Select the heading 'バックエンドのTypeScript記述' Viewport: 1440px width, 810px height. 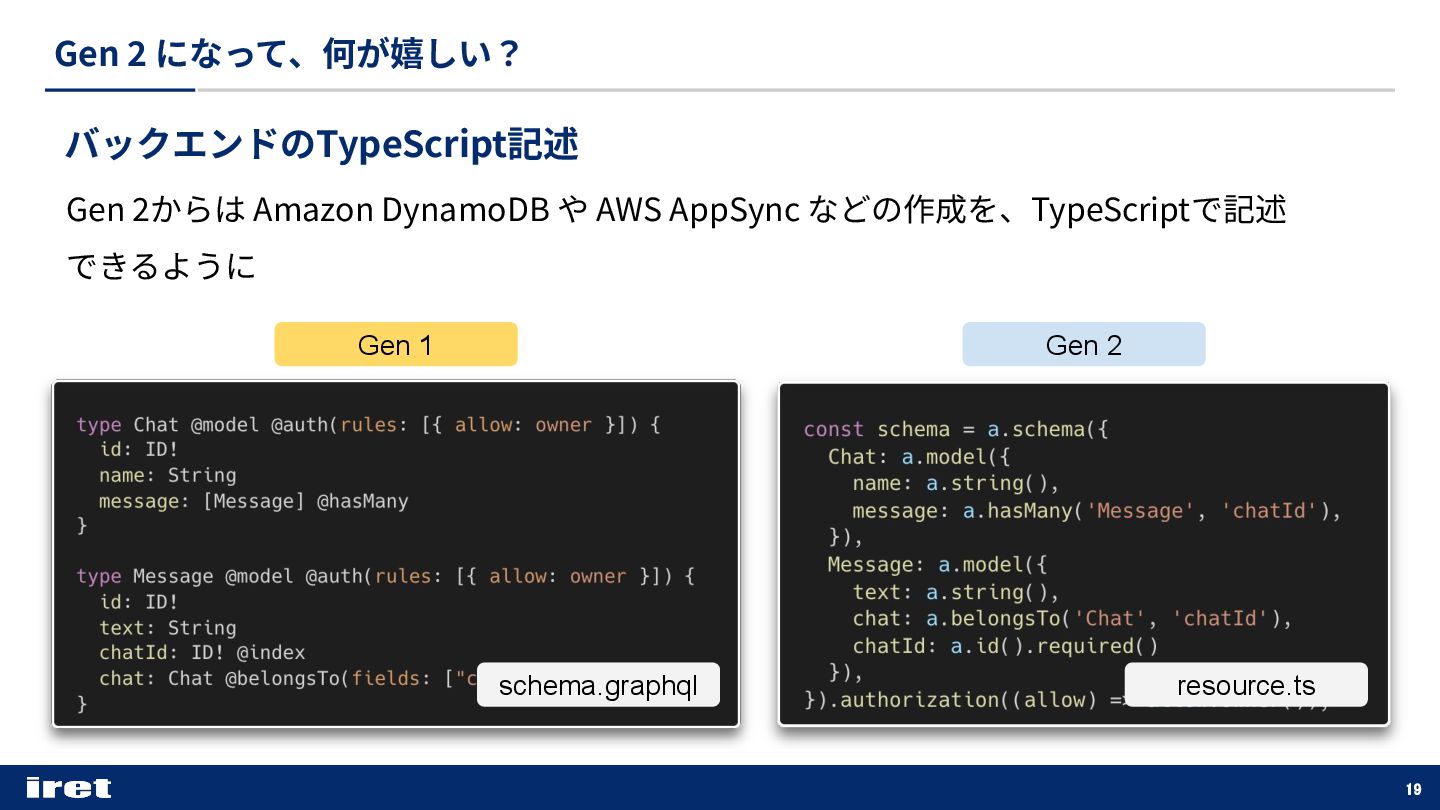click(x=322, y=144)
